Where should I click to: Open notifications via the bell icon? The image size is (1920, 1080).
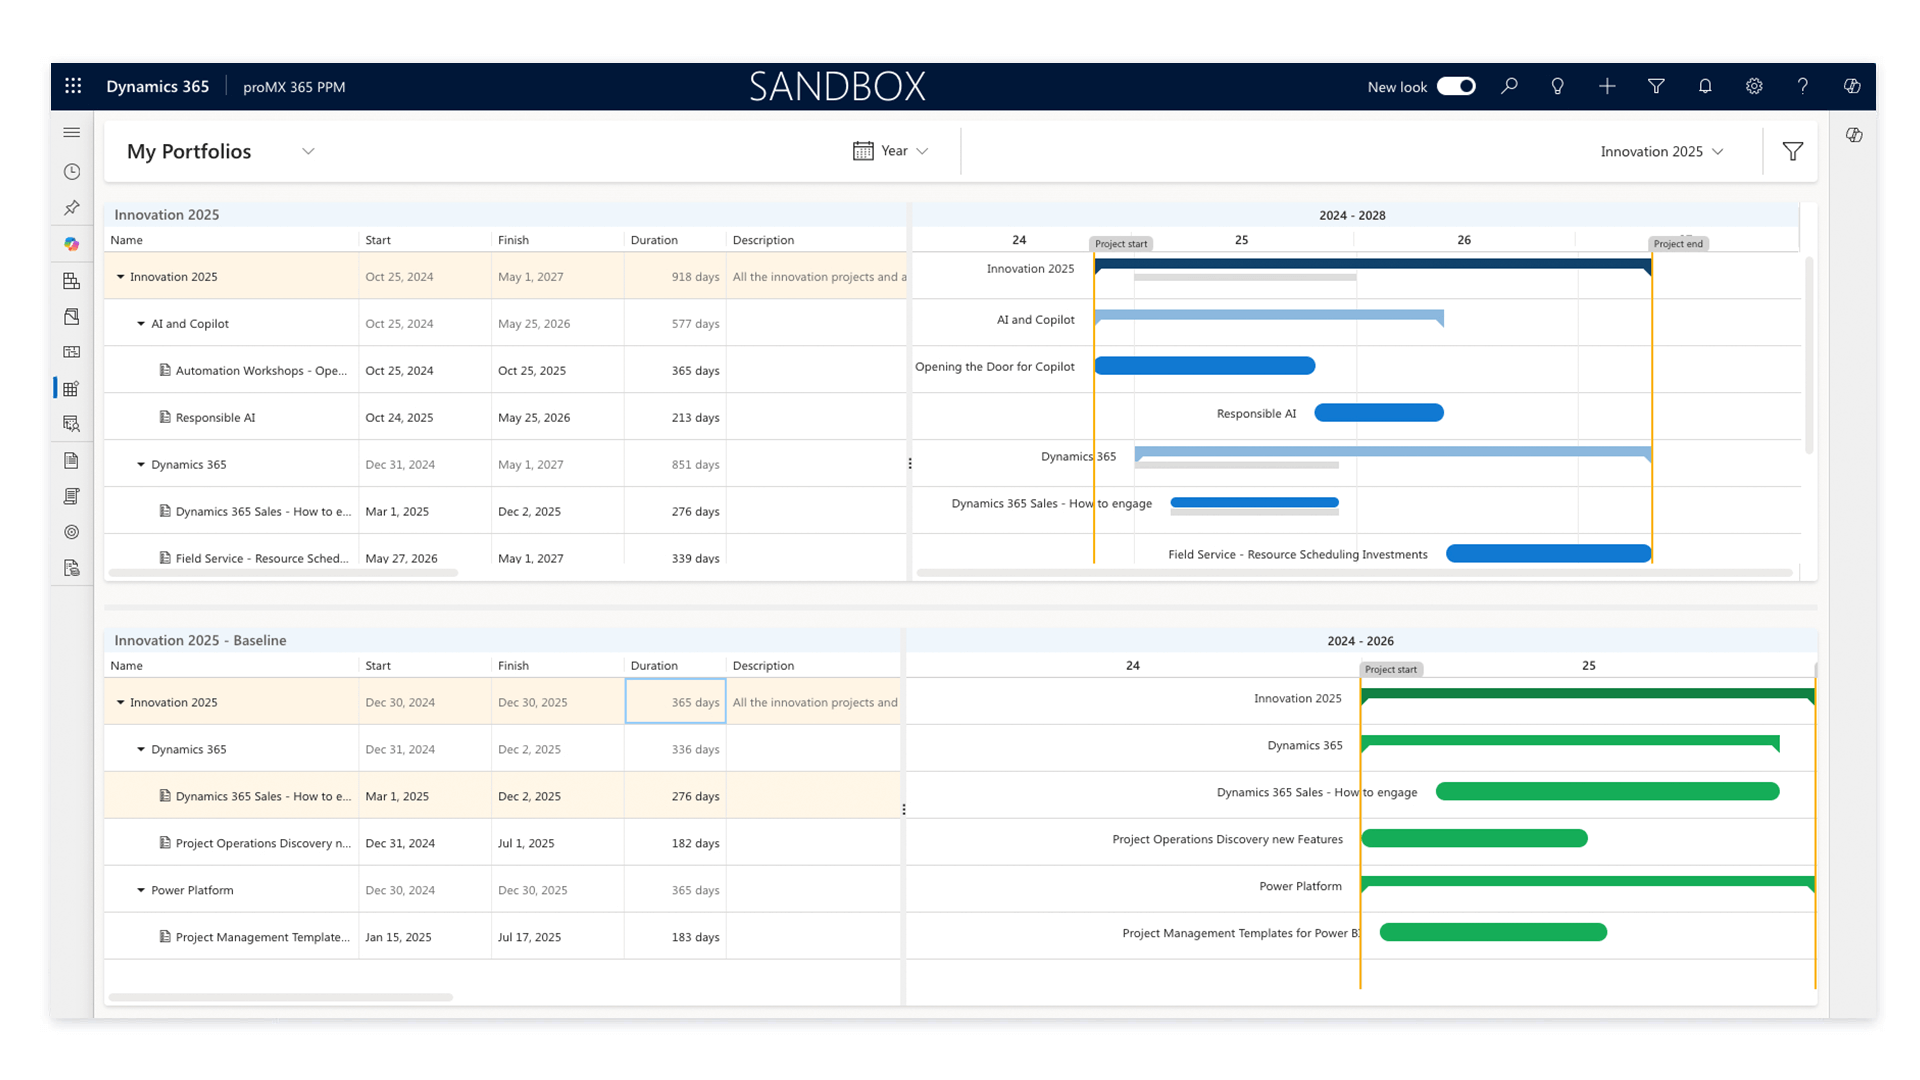tap(1704, 86)
